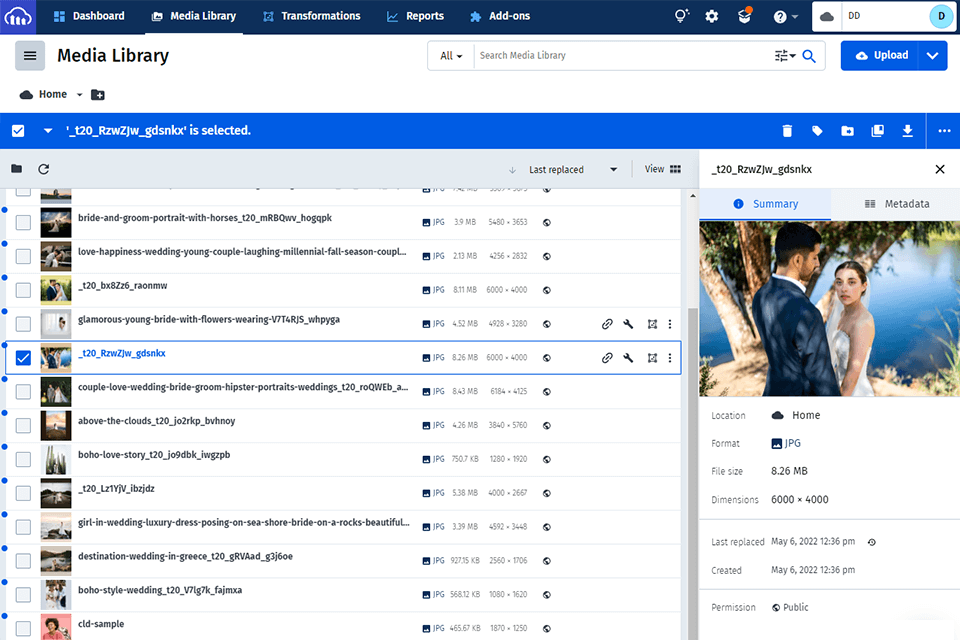Open the _t20_RzwZJw_gdsnkx asset name link
The height and width of the screenshot is (640, 960).
(x=122, y=353)
